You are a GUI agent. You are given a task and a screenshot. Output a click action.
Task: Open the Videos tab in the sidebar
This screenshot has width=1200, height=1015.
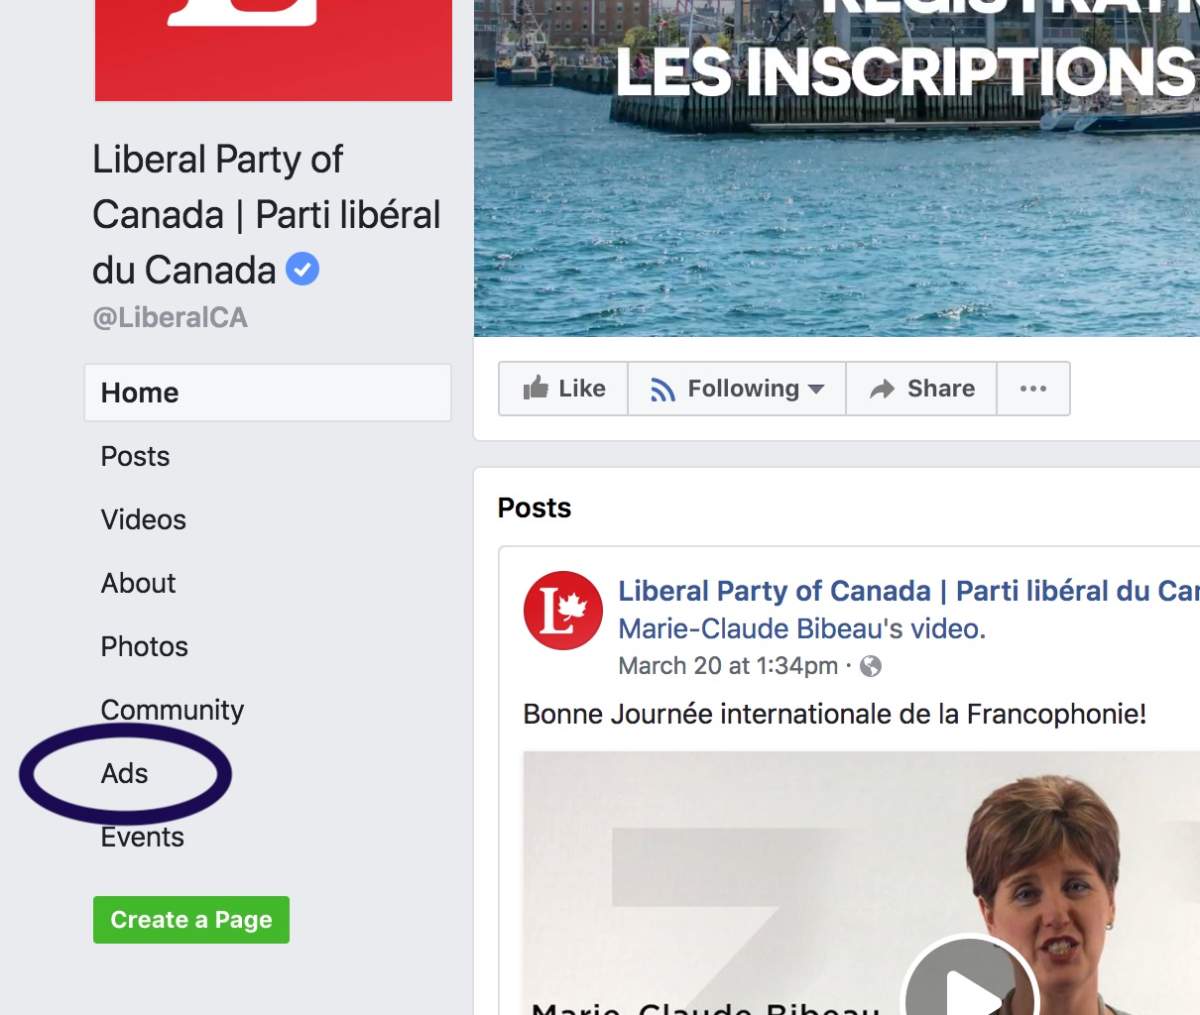[142, 519]
